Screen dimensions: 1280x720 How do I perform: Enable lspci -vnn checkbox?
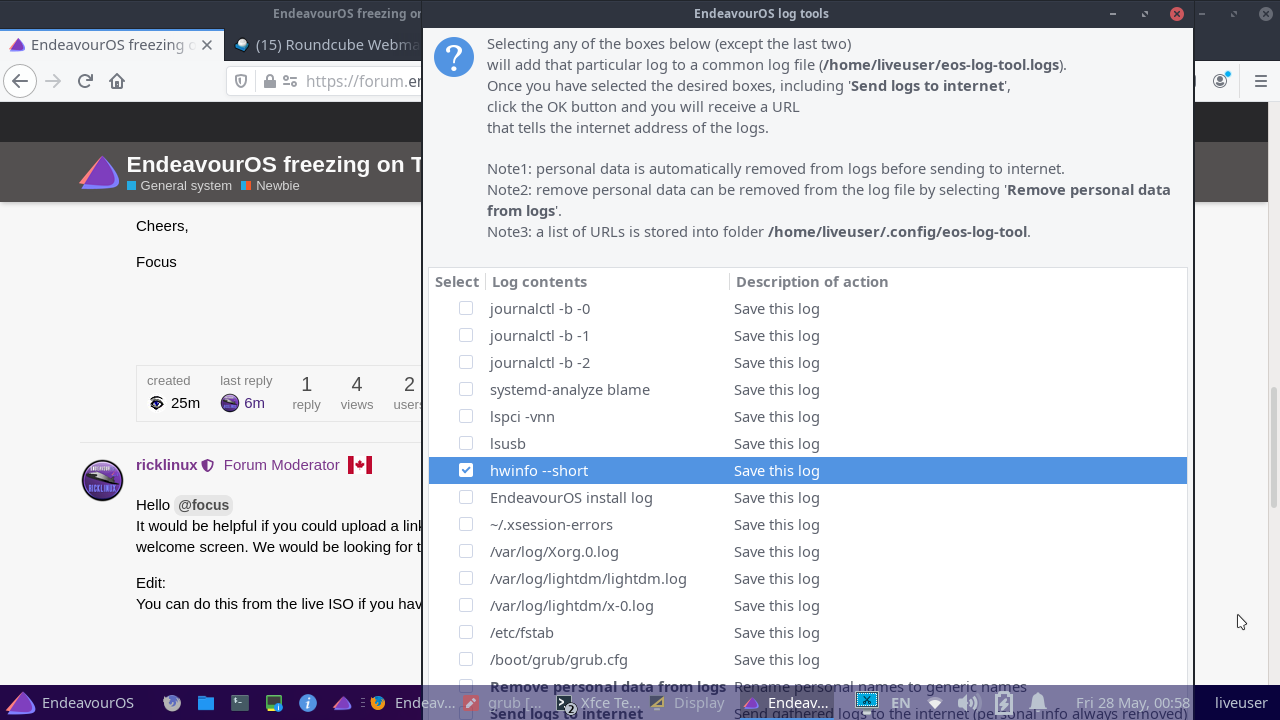pyautogui.click(x=466, y=417)
